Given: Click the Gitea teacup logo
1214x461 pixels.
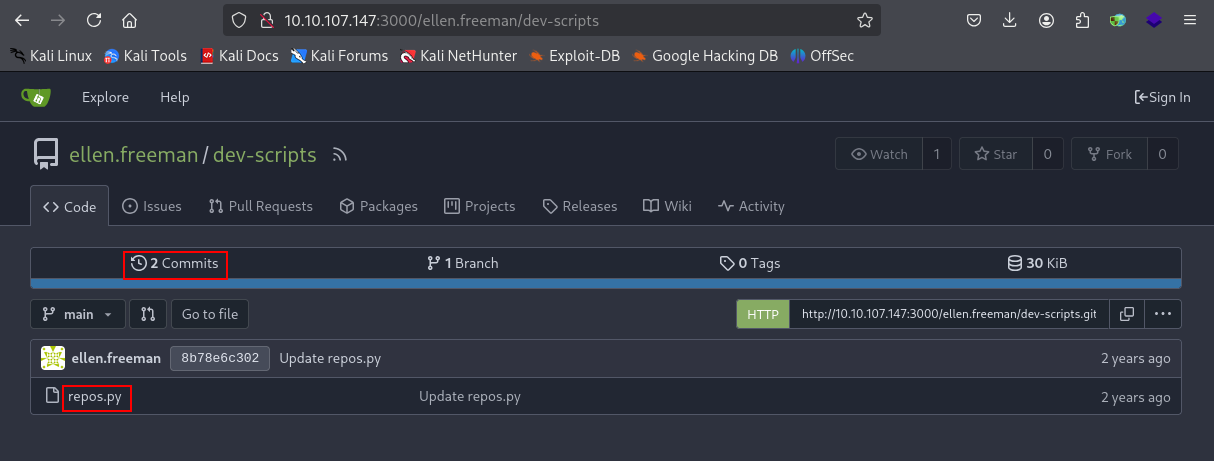Looking at the screenshot, I should click(36, 97).
